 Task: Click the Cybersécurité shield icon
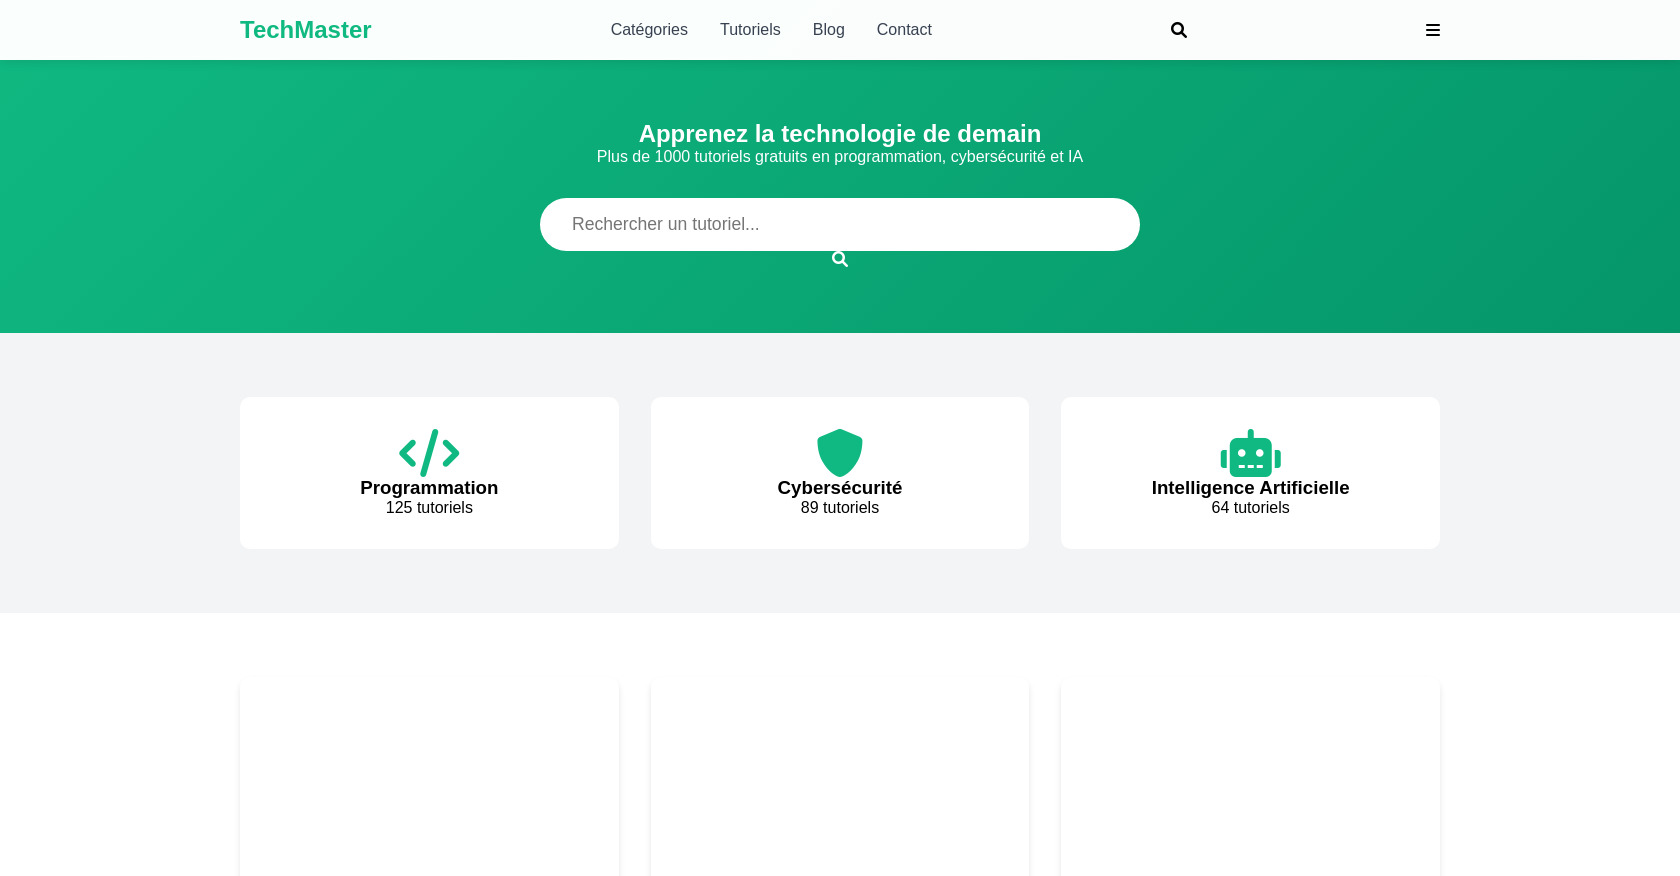(x=839, y=453)
